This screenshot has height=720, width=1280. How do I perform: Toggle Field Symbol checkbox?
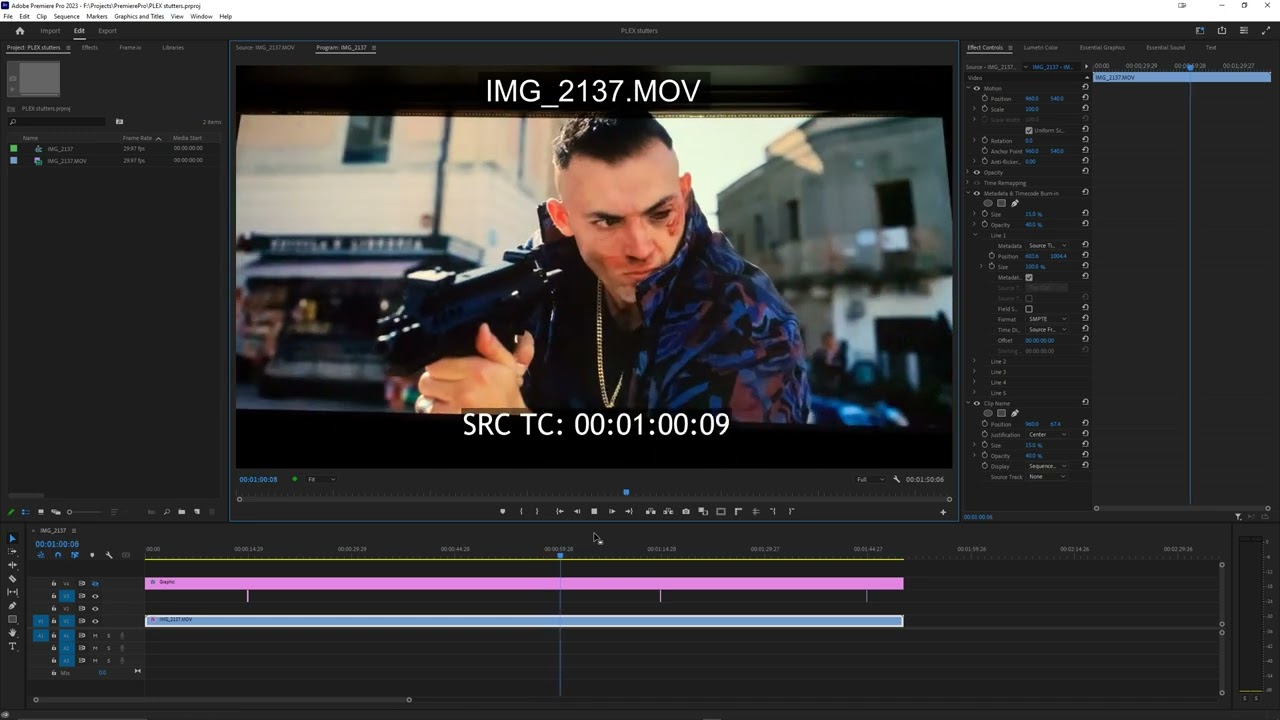1029,309
